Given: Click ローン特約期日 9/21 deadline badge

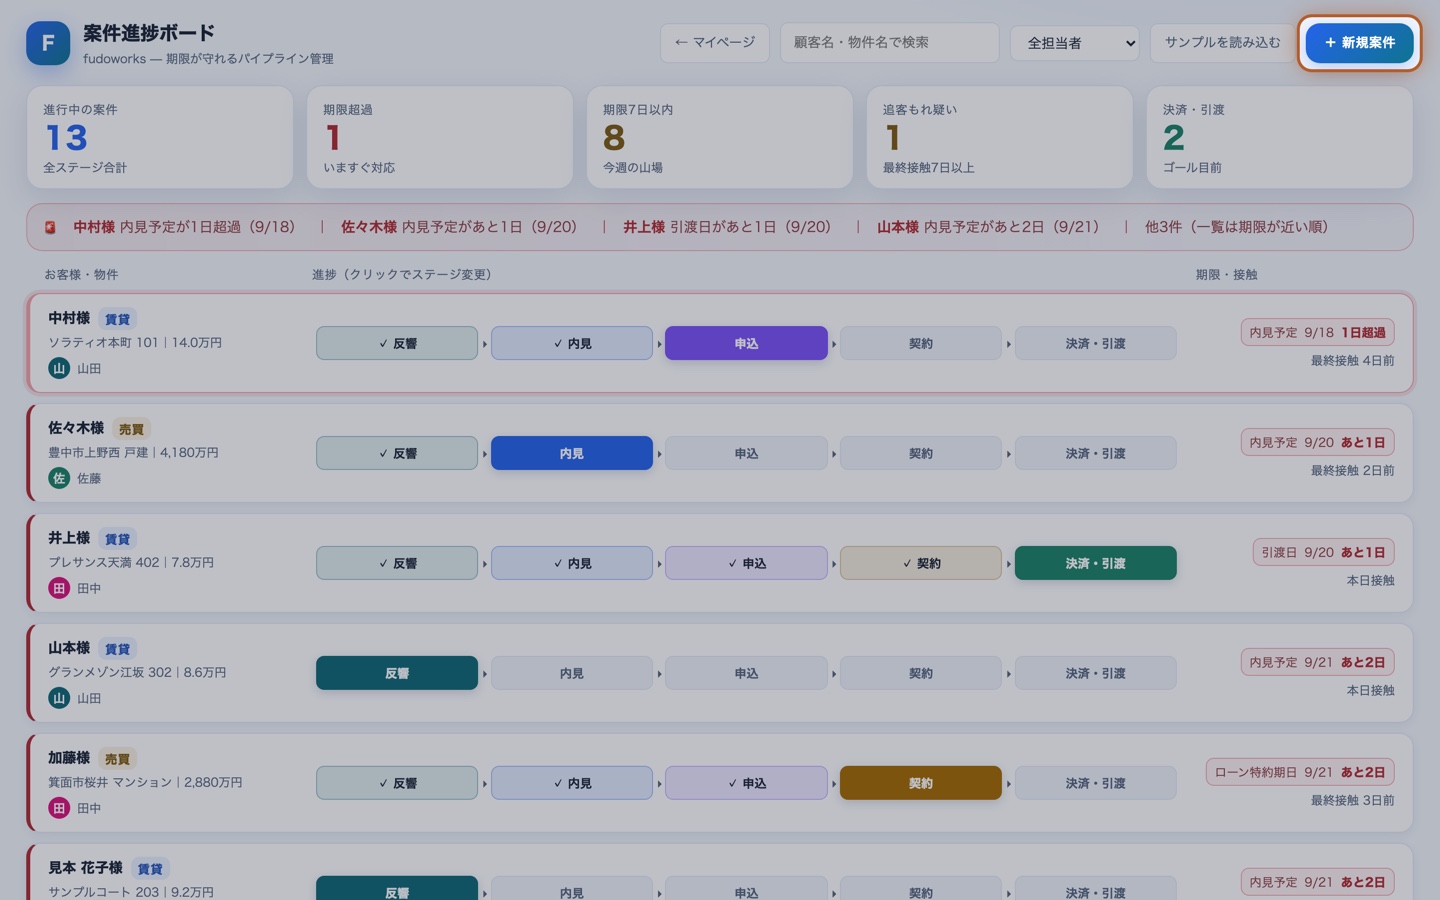Looking at the screenshot, I should click(x=1300, y=772).
